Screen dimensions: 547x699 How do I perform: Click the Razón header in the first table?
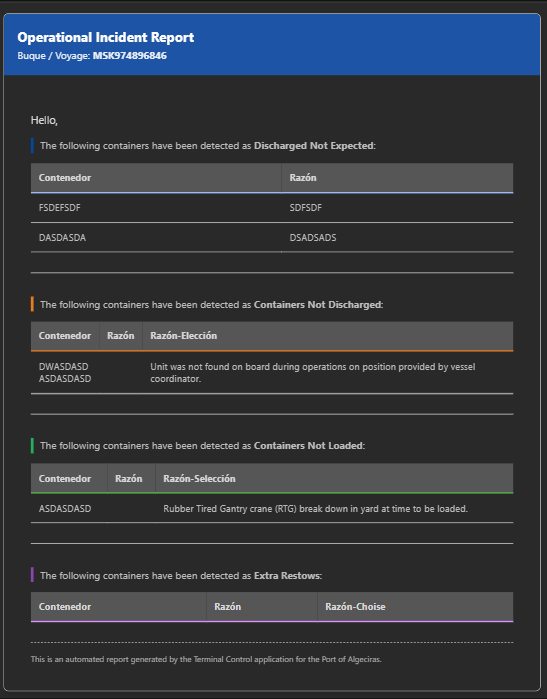tap(303, 177)
